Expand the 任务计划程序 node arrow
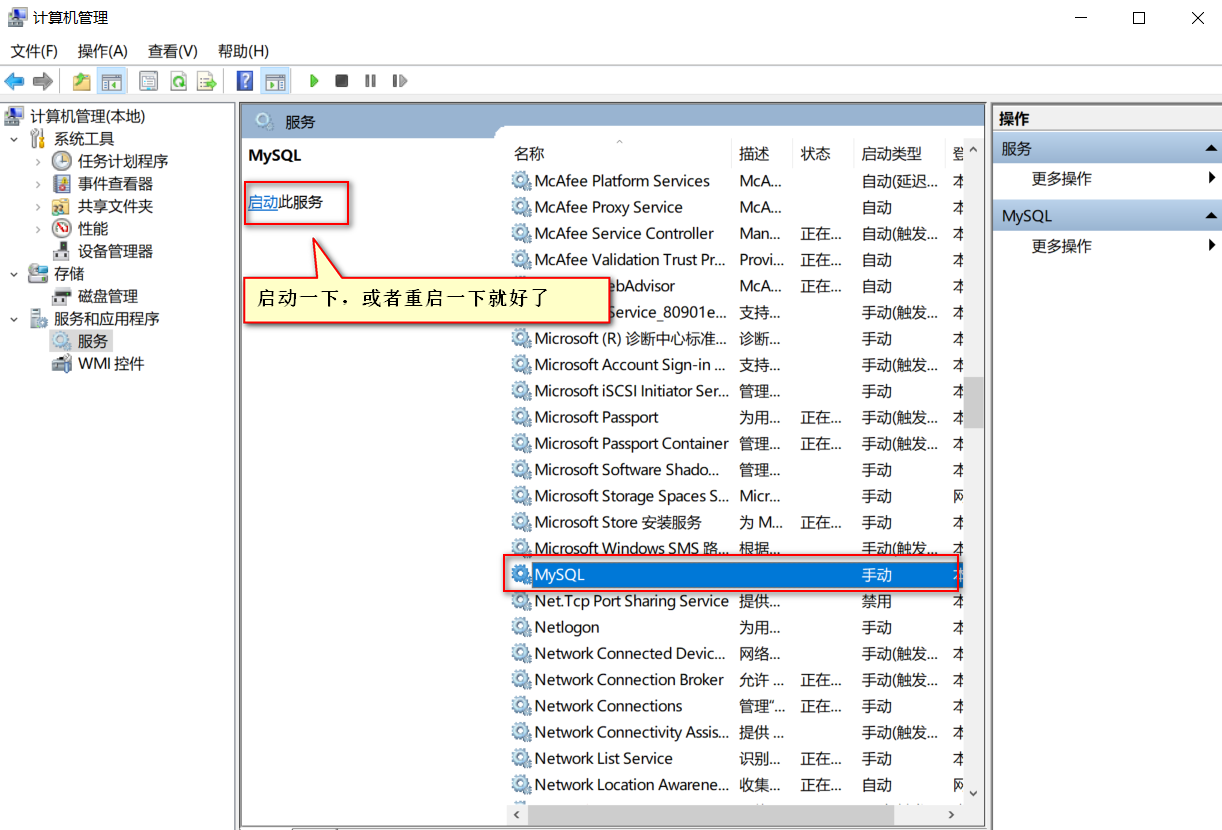This screenshot has width=1222, height=830. pos(38,161)
